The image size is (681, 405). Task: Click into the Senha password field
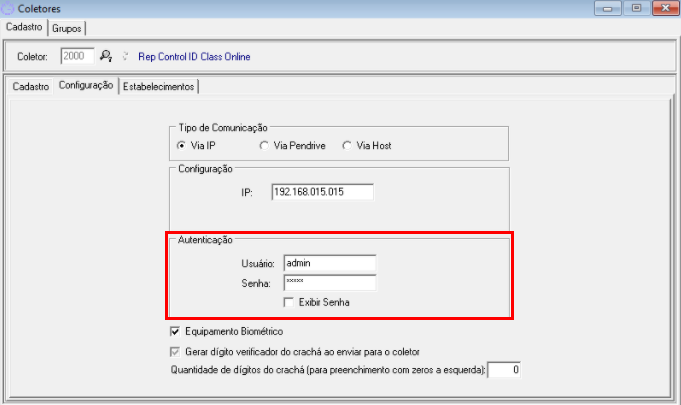[329, 283]
